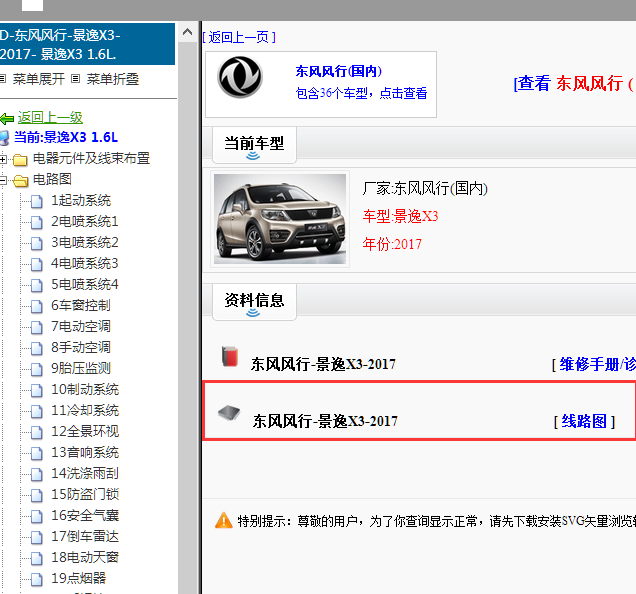Click the 当前:景逸X3 1.6L tree root
636x594 pixels.
[66, 138]
